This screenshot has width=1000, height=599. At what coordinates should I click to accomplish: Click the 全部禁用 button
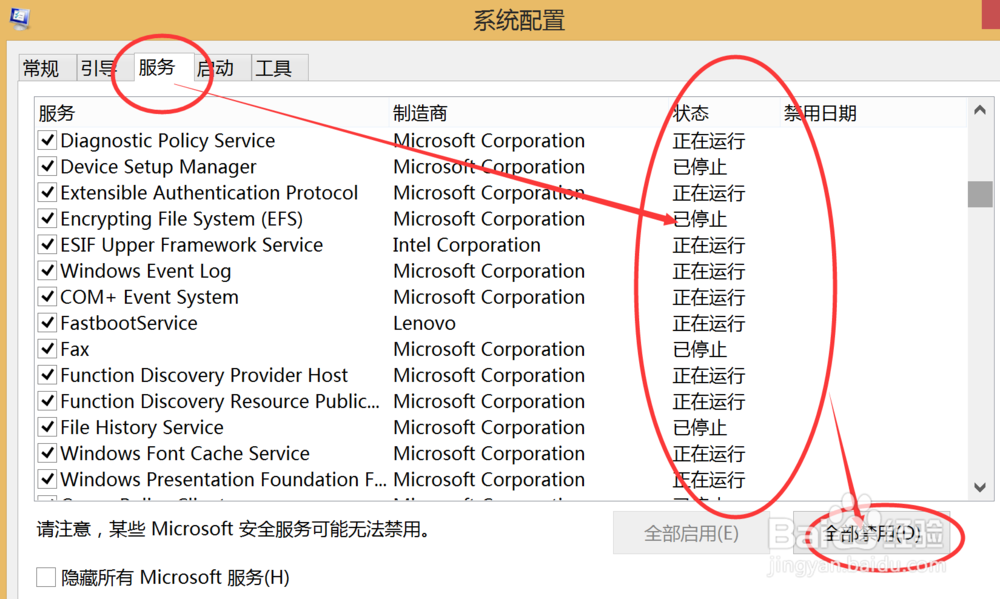point(866,533)
